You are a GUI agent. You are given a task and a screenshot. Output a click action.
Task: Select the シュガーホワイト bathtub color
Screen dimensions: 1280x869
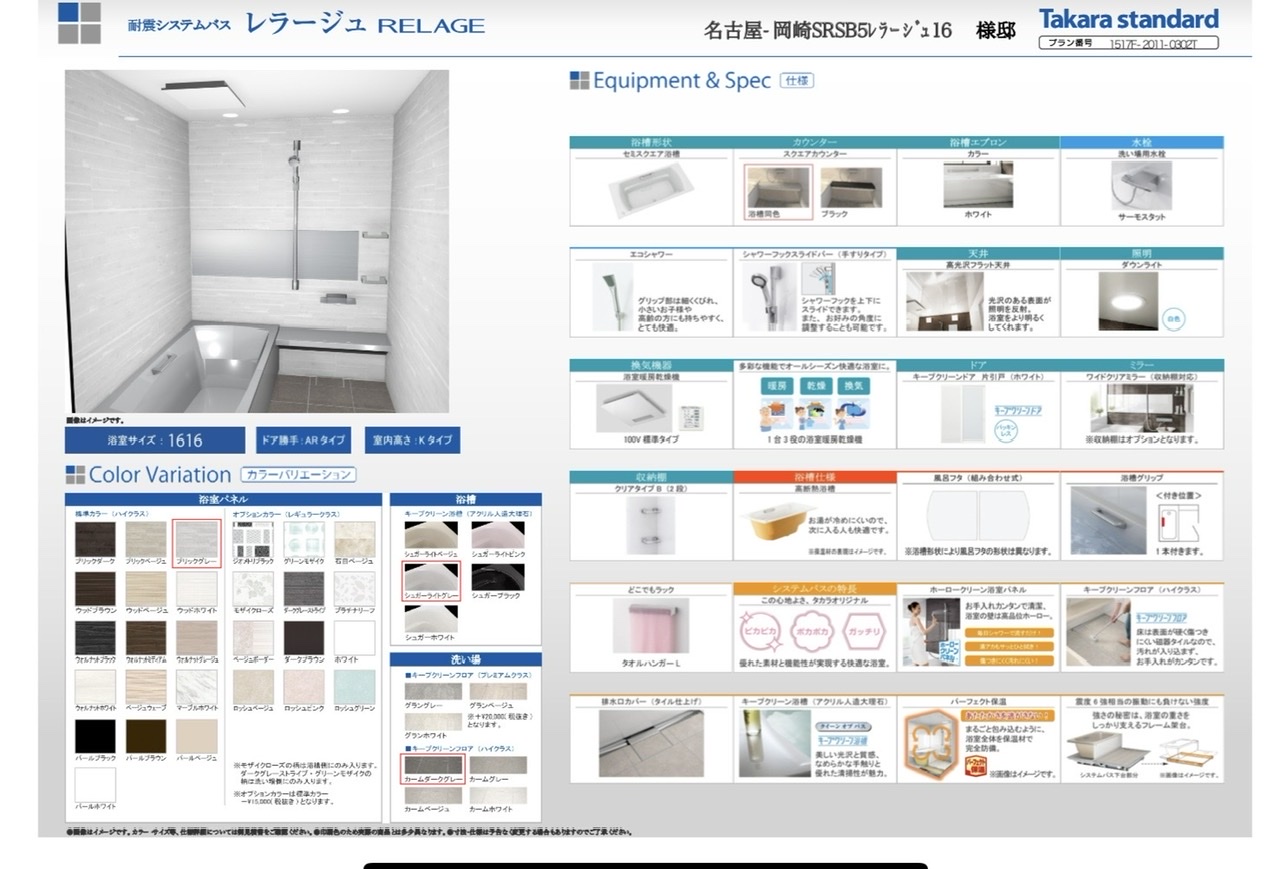[431, 617]
